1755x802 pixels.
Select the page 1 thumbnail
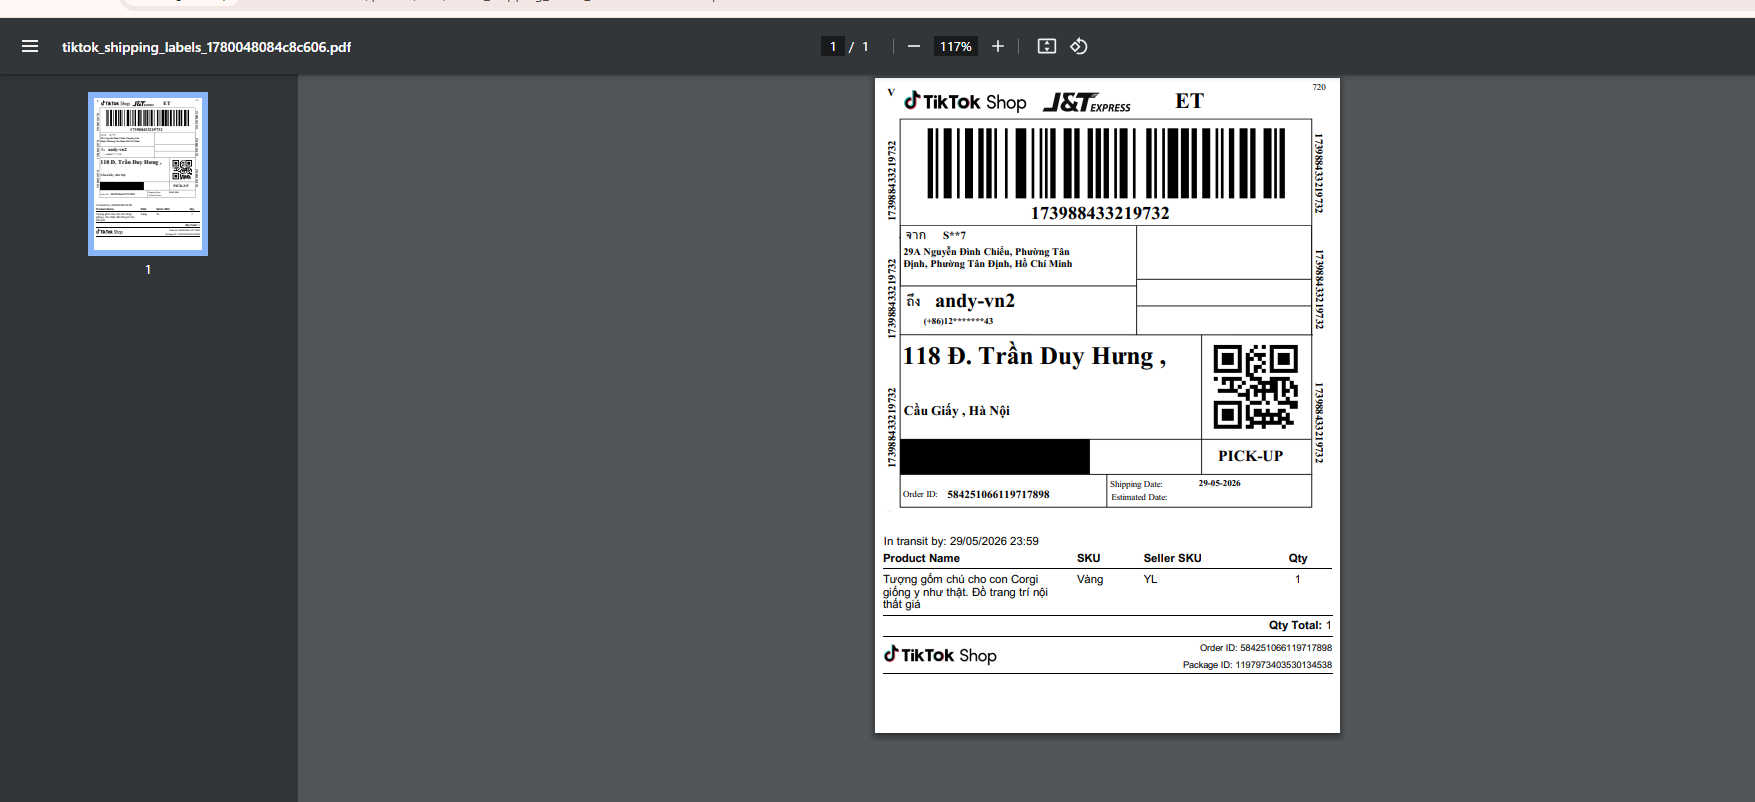148,174
